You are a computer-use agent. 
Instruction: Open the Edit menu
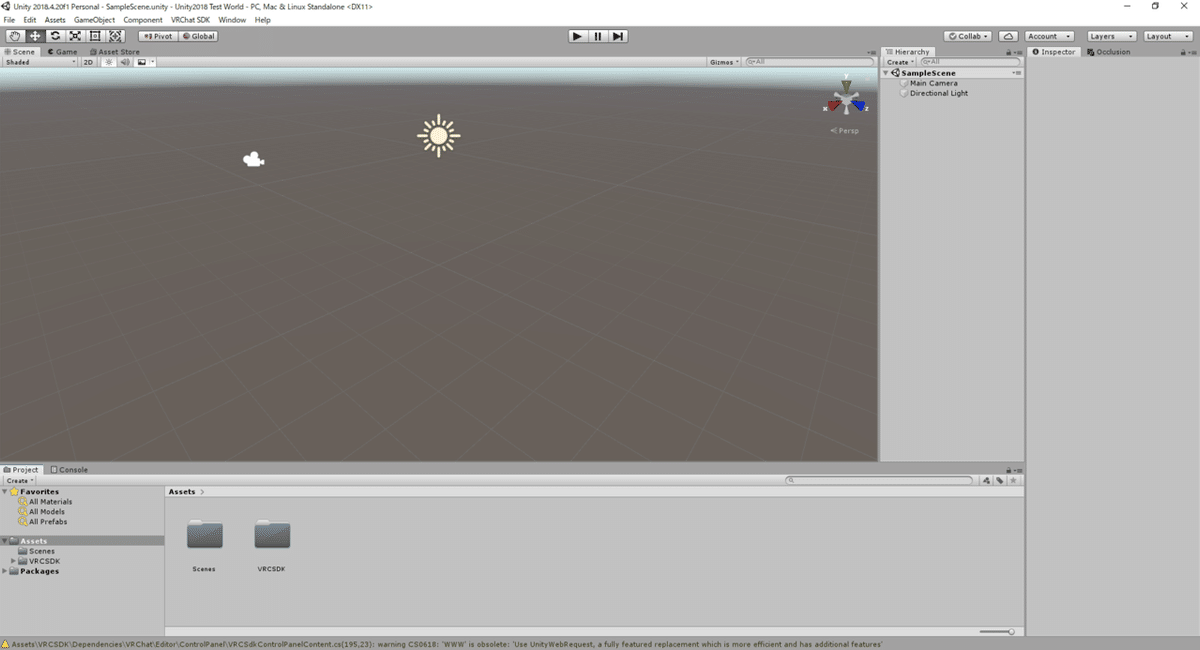coord(30,20)
